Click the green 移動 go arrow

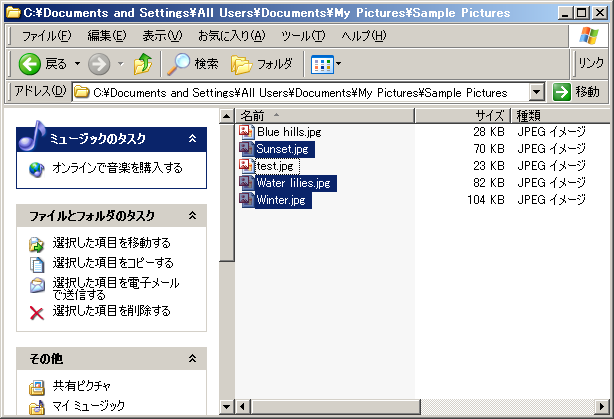[562, 92]
